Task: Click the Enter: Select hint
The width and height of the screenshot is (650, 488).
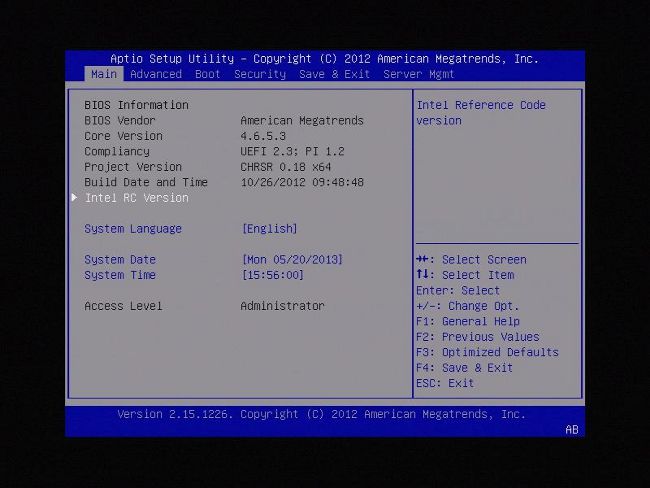Action: coord(458,291)
